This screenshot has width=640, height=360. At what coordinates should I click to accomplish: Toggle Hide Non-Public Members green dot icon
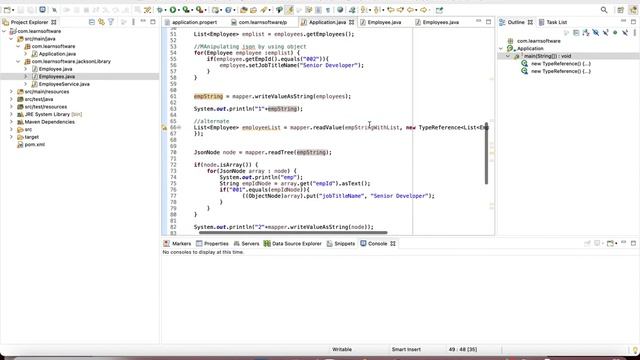tap(615, 33)
